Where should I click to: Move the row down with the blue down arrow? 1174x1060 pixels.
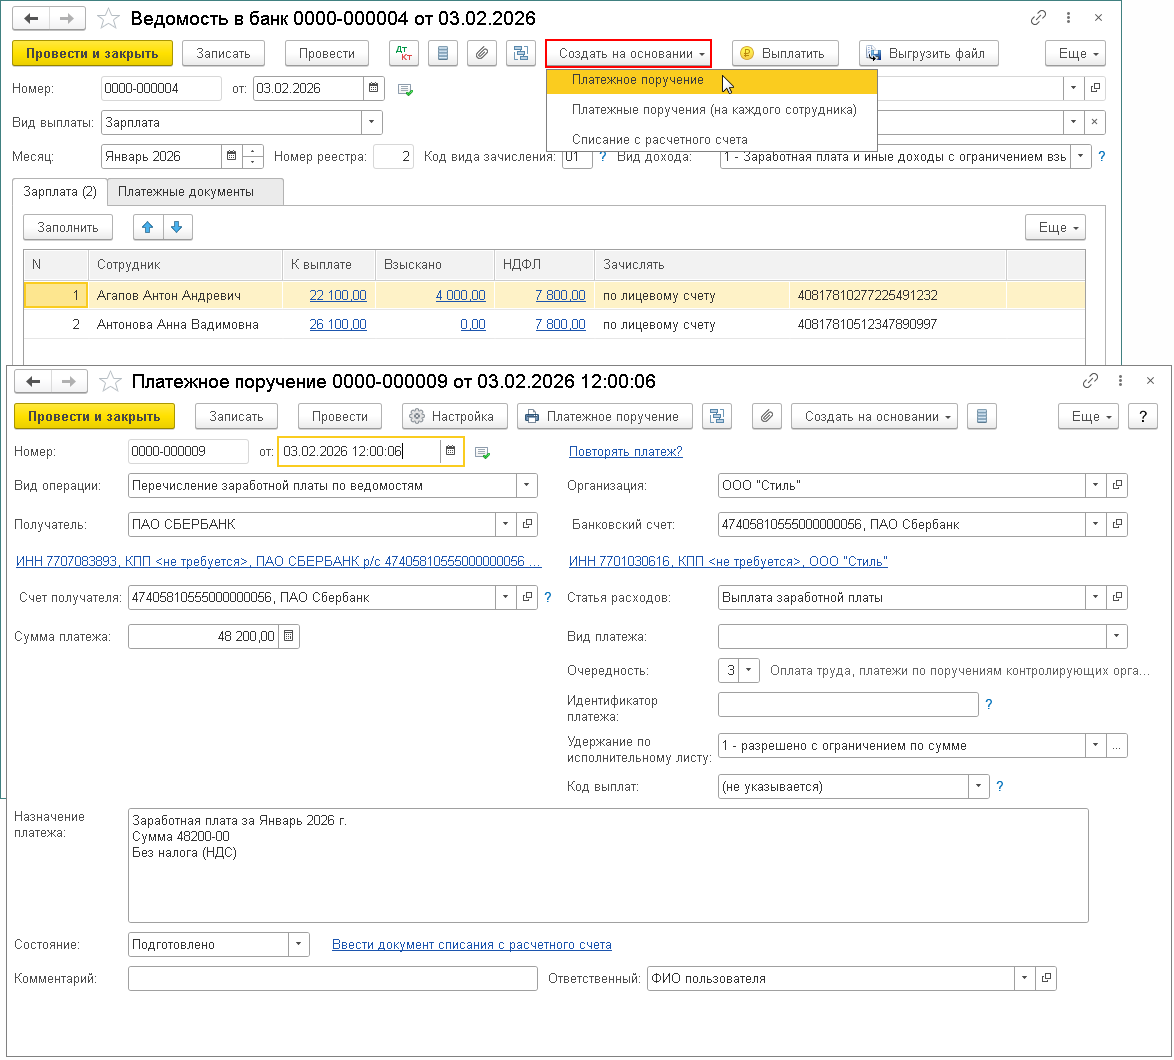(177, 228)
